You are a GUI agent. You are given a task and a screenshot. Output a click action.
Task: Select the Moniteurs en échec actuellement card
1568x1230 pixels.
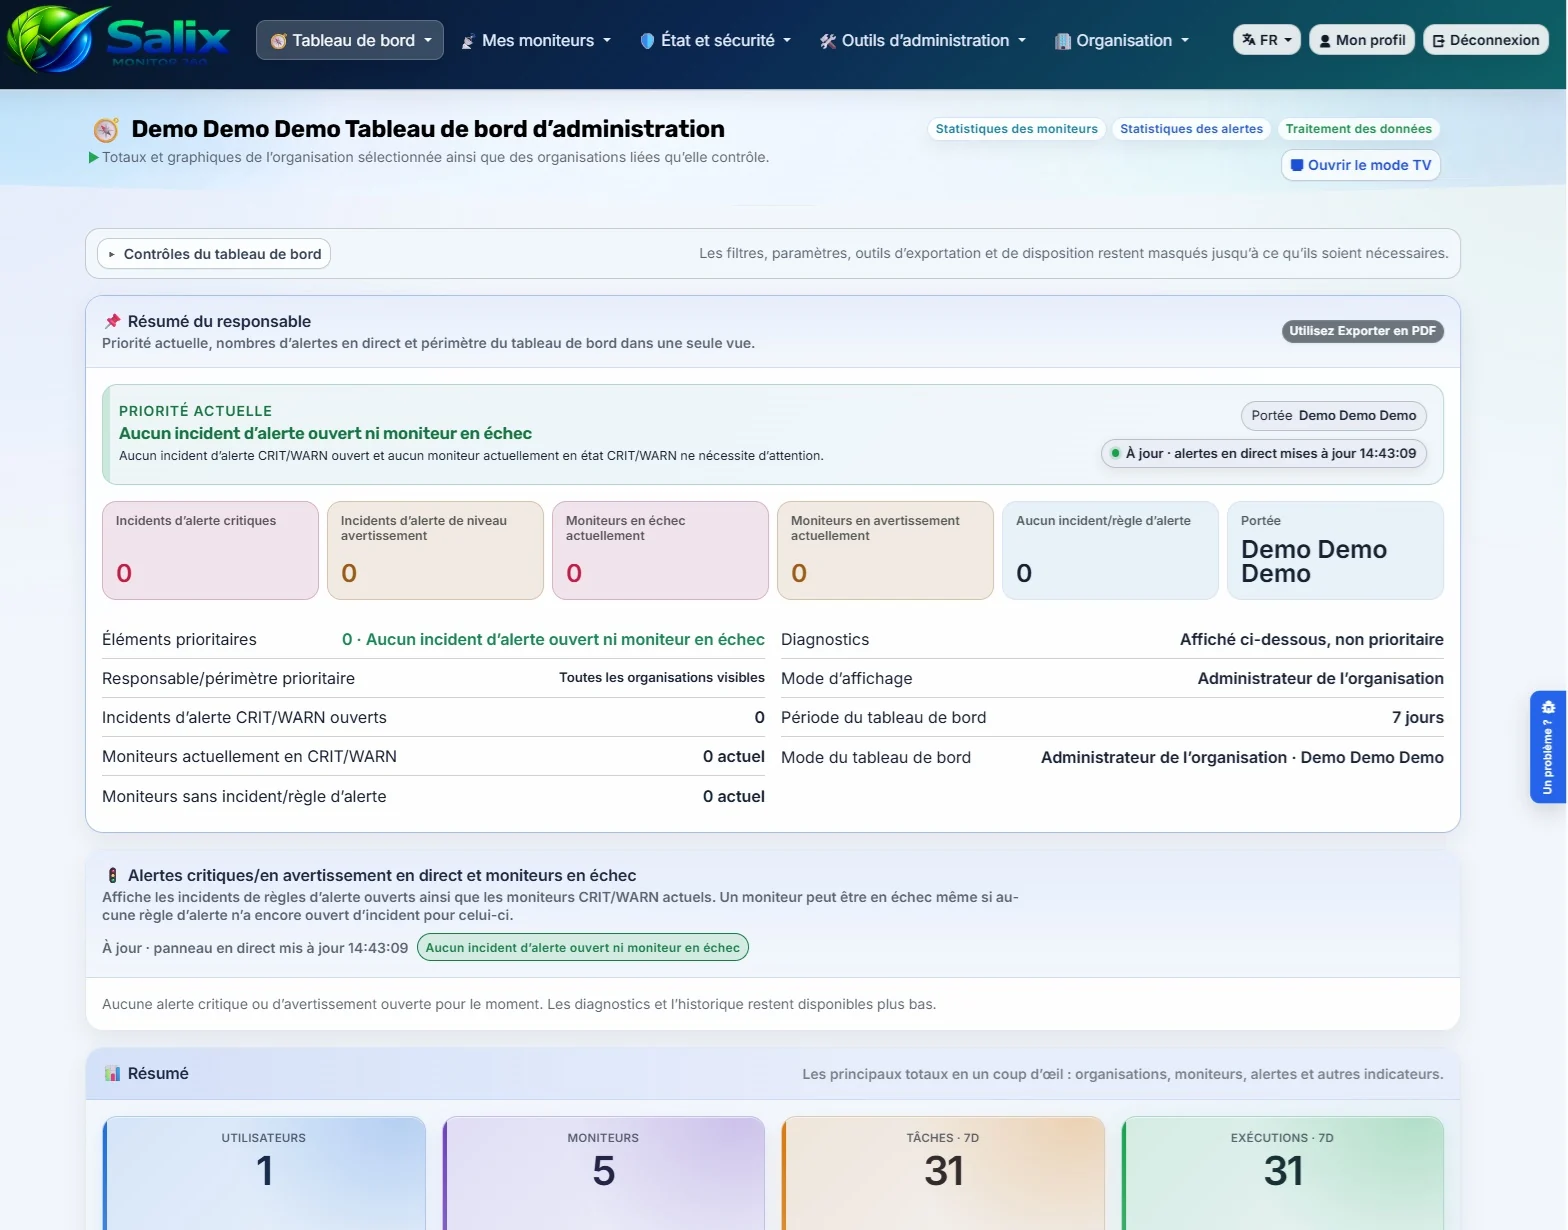660,550
